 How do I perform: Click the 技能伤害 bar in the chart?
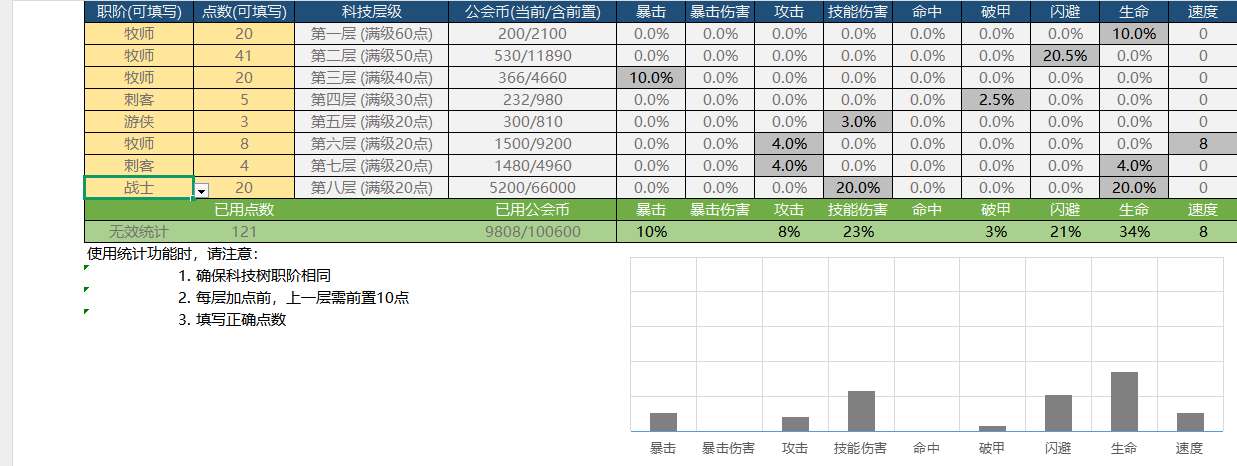861,411
